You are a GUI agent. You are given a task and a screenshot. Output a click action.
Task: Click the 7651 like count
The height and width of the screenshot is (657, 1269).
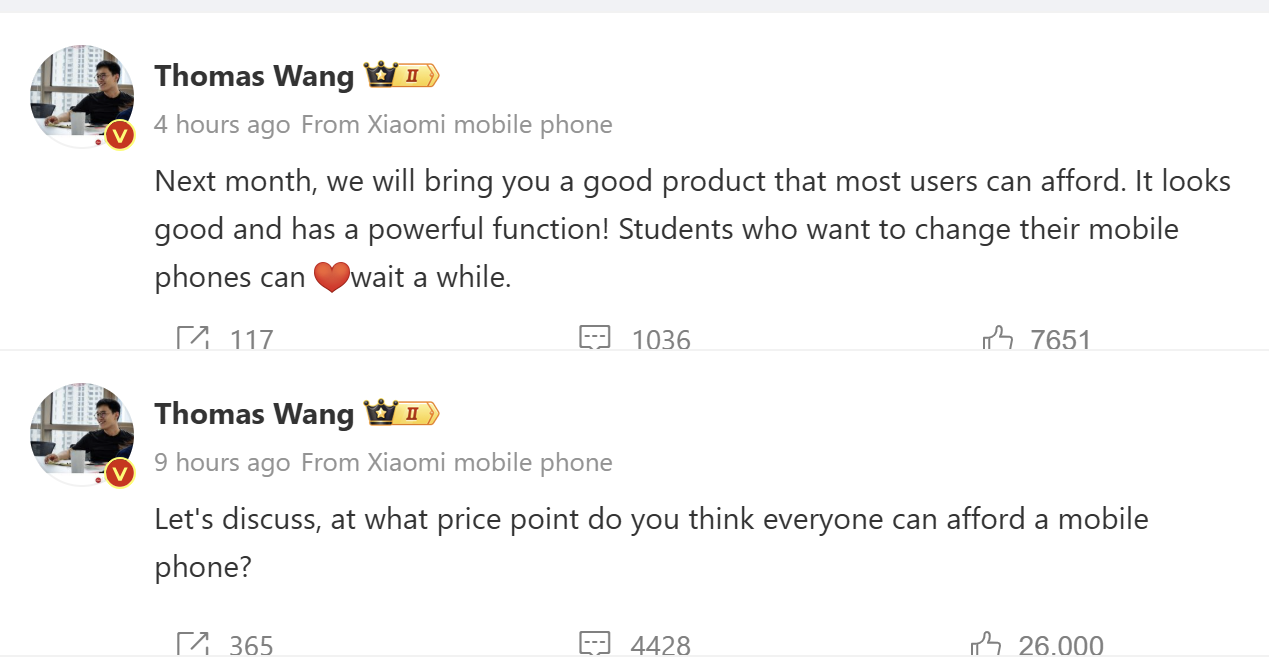coord(1062,340)
